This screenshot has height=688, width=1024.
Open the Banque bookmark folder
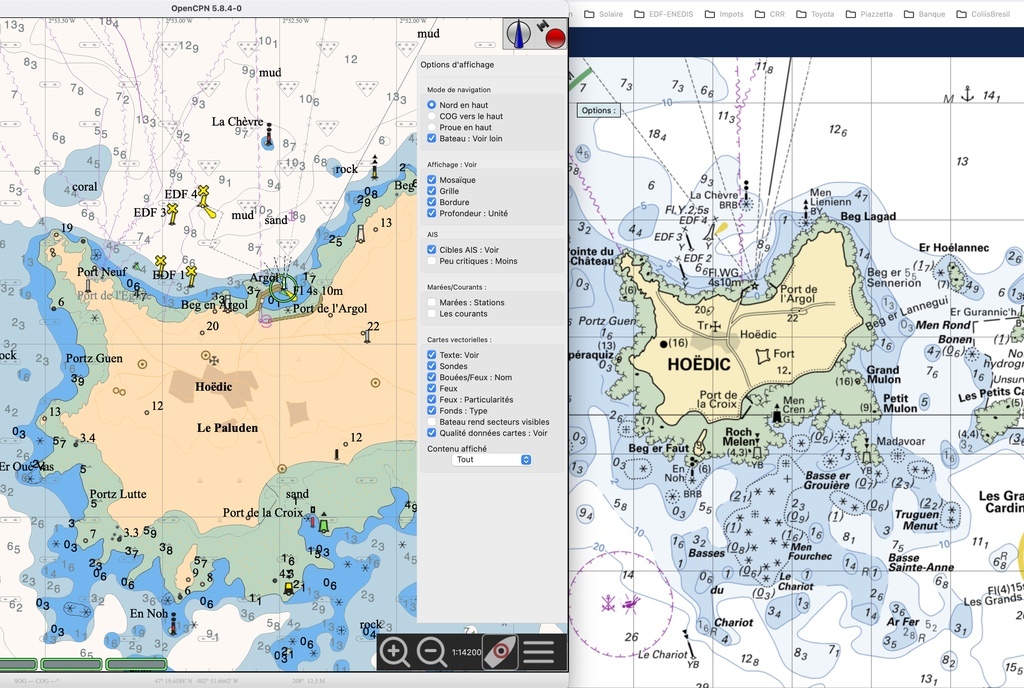point(925,14)
